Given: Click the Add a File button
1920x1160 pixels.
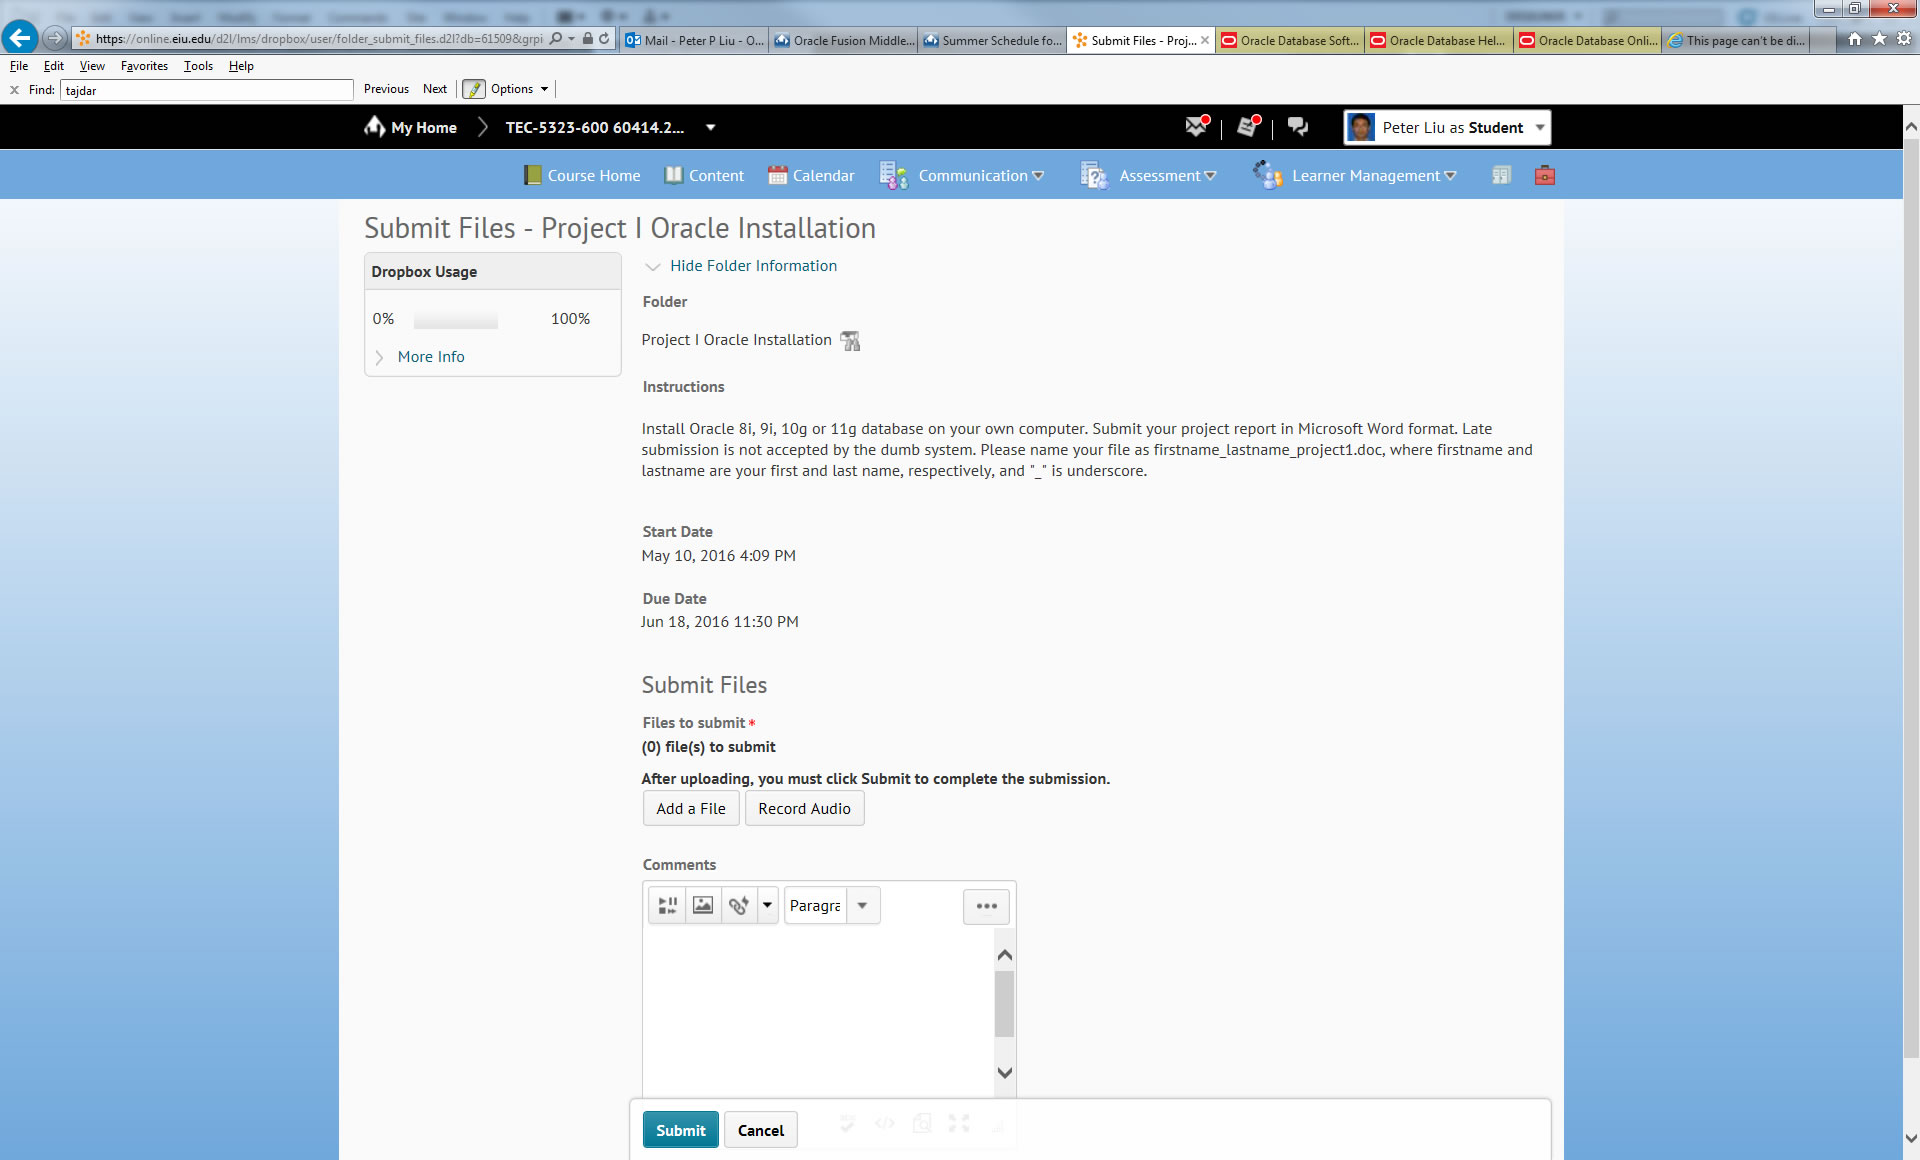Looking at the screenshot, I should [691, 808].
